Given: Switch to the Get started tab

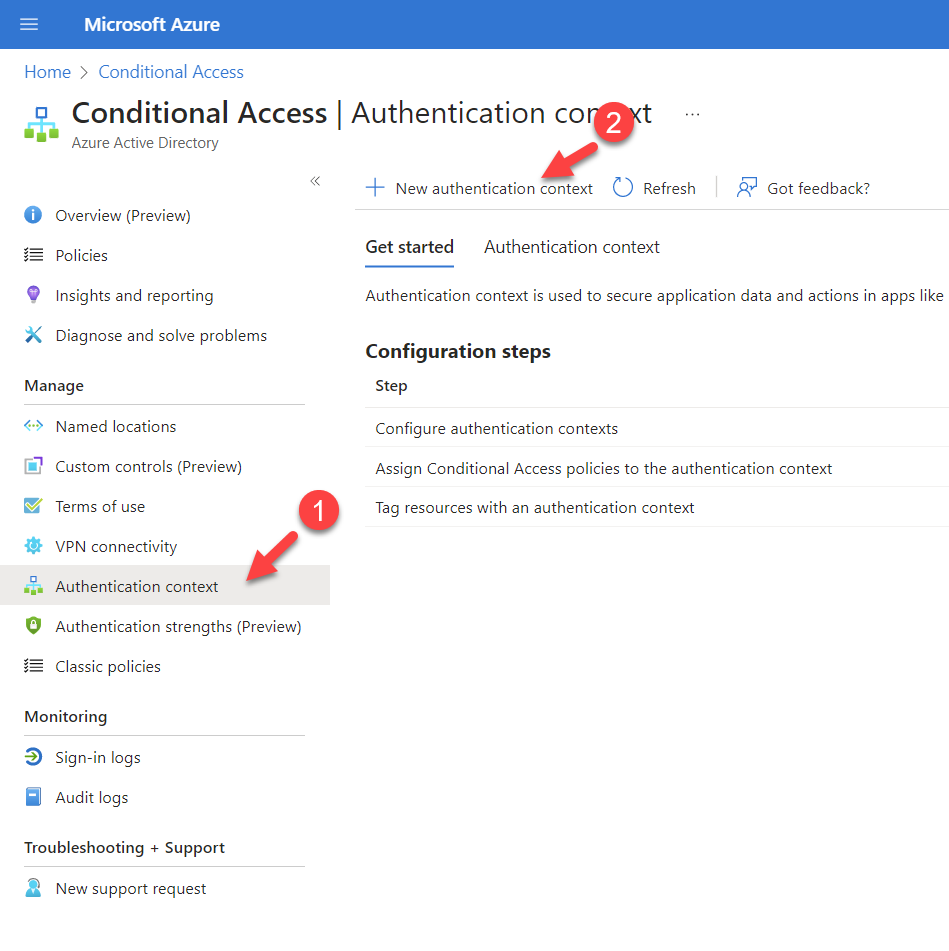Looking at the screenshot, I should click(409, 247).
